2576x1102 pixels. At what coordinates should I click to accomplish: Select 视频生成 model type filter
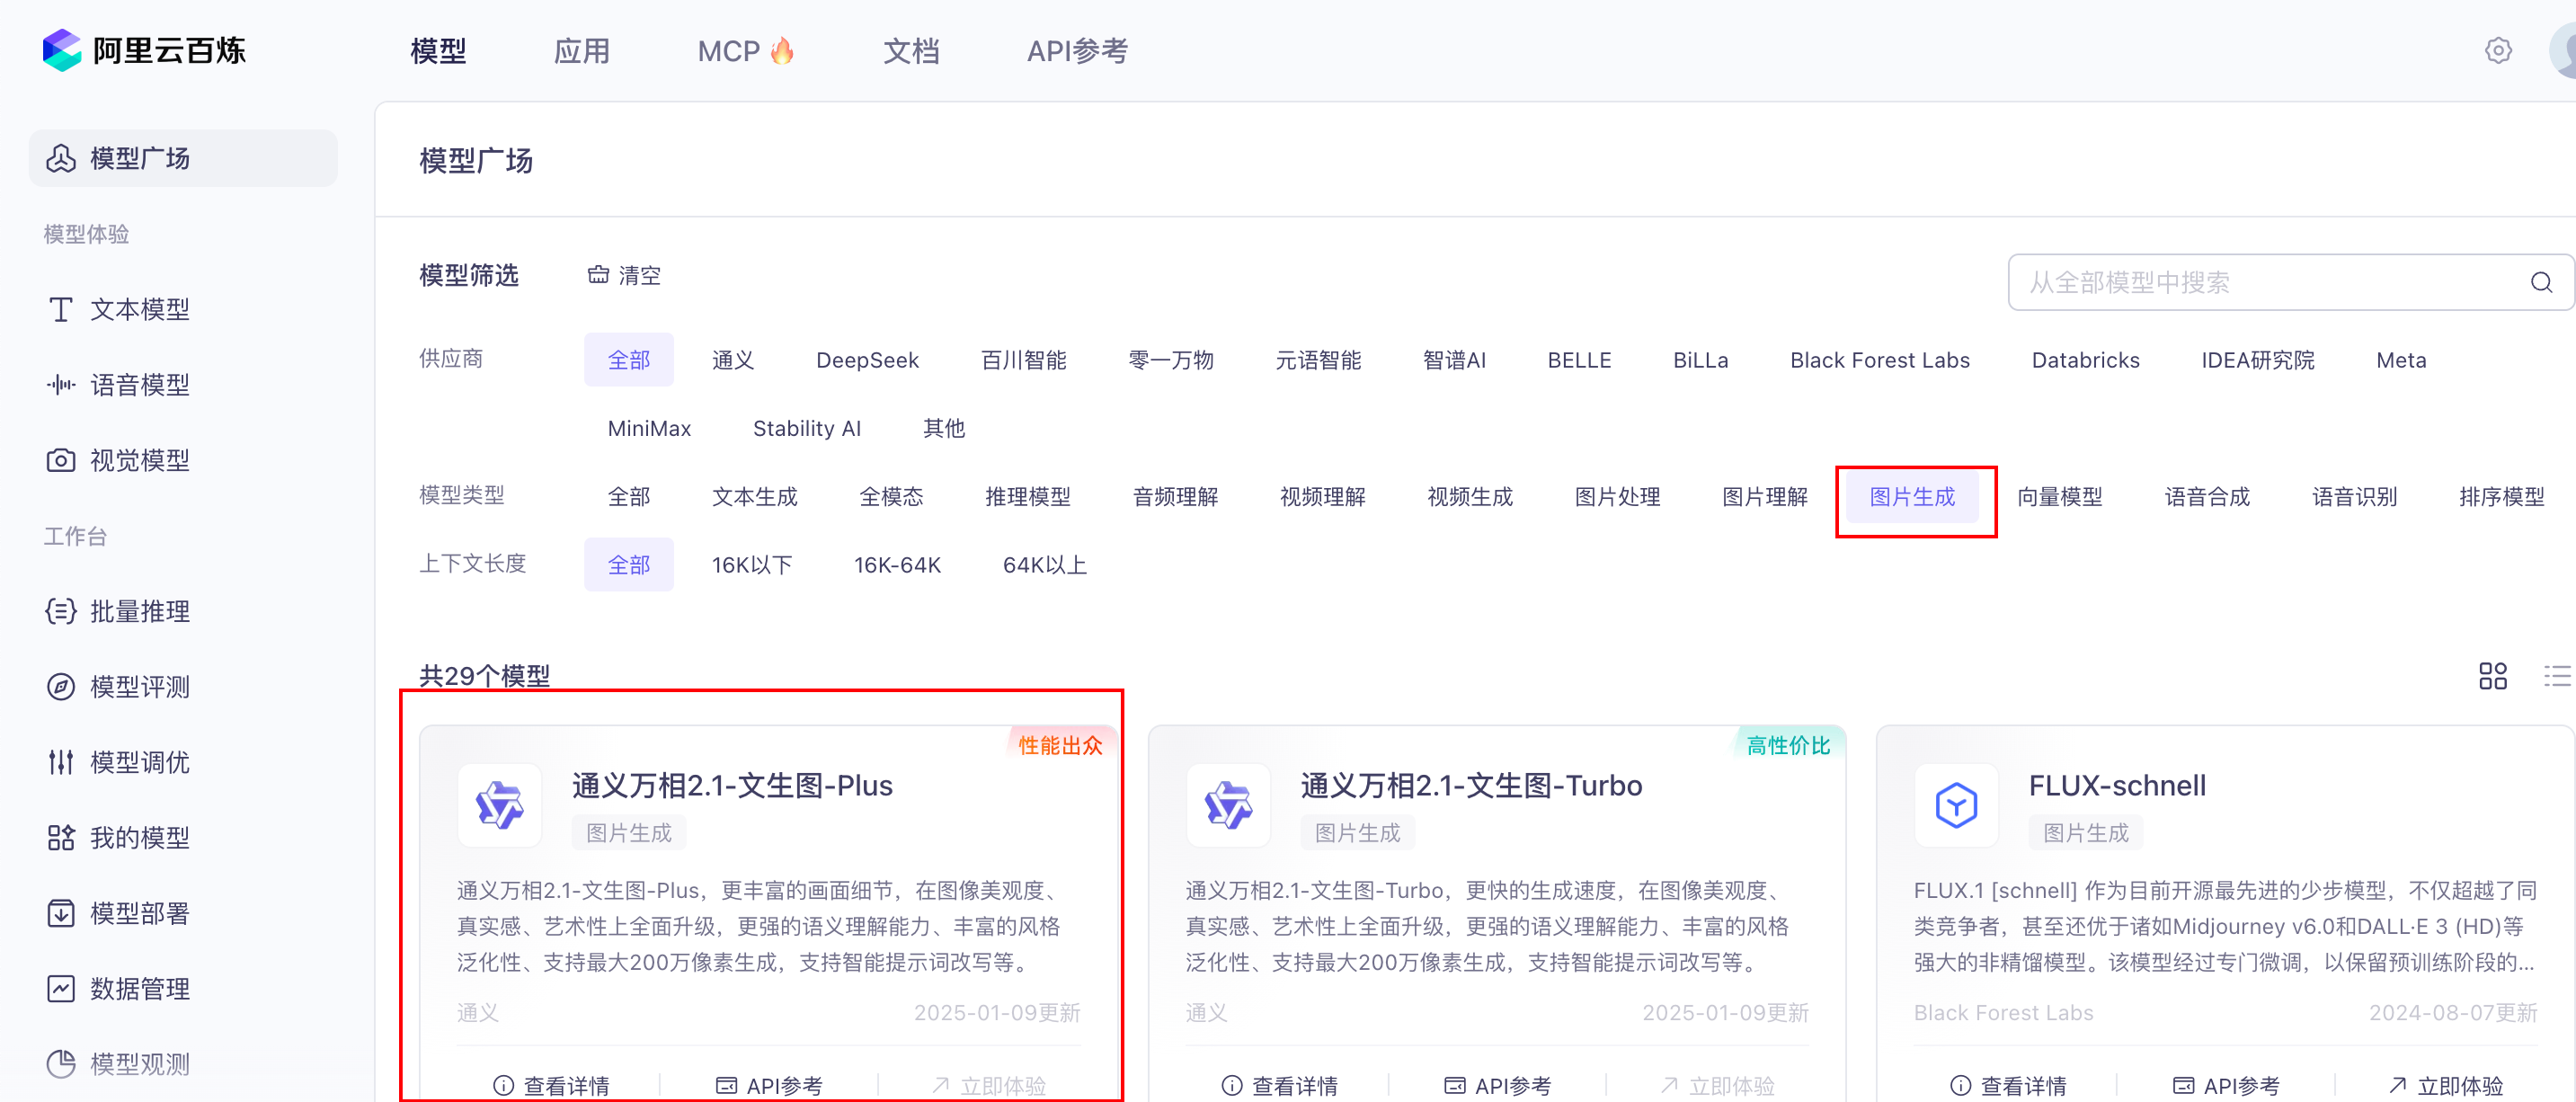pos(1469,497)
